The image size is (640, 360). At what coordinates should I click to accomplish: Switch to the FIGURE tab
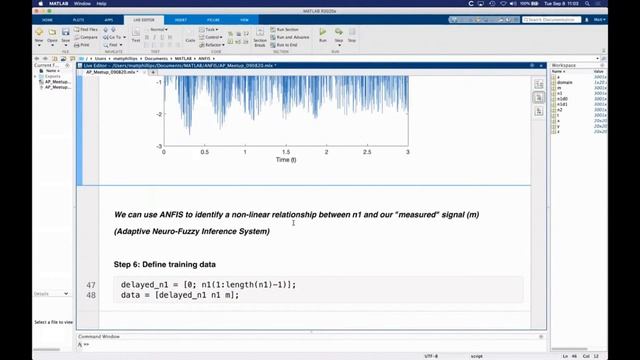click(213, 20)
